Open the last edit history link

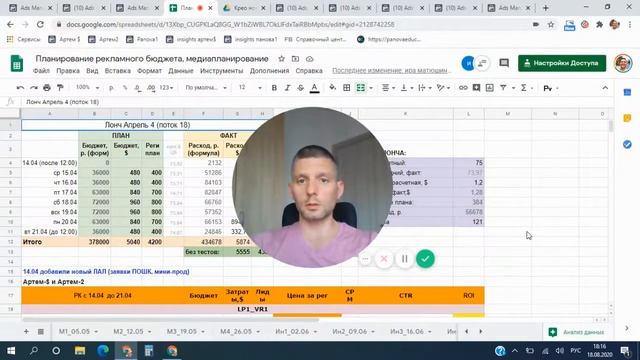(x=391, y=71)
